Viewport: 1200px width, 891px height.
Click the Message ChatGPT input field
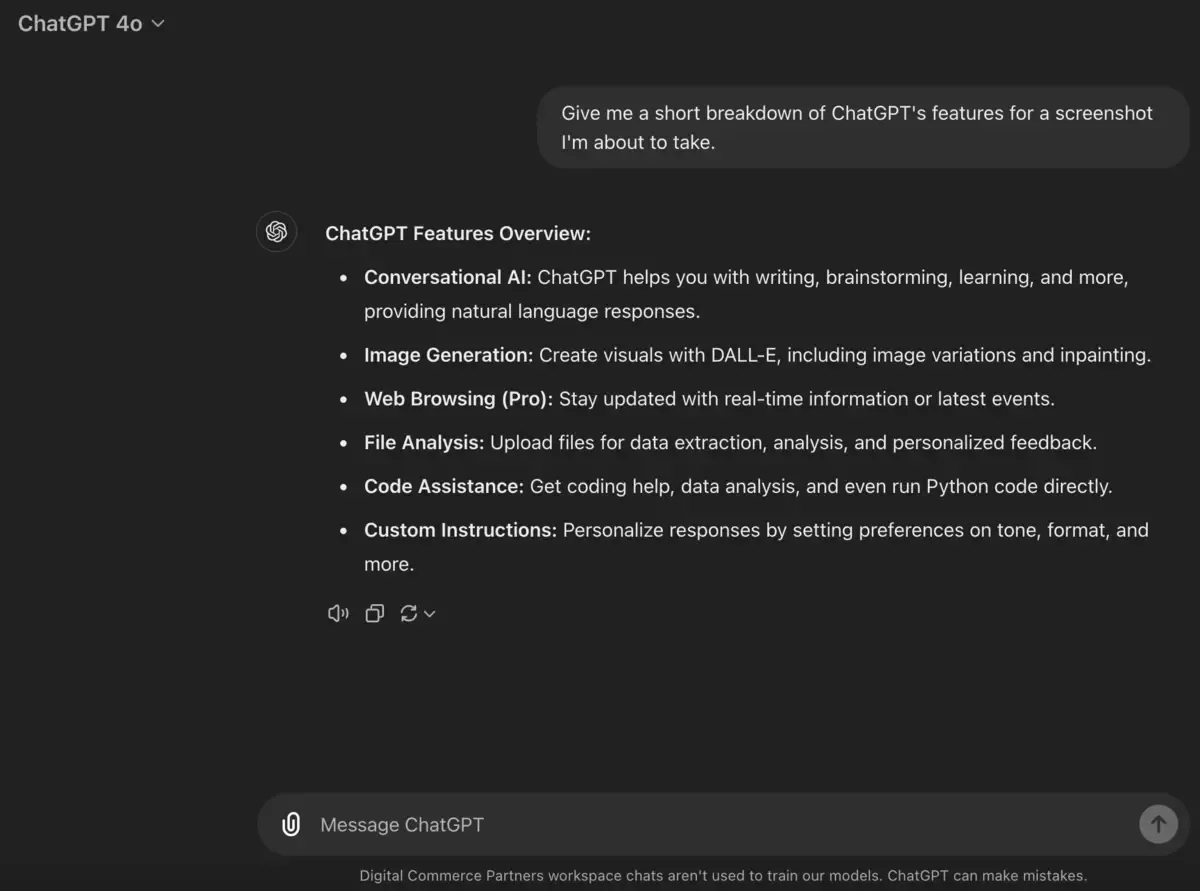[600, 824]
